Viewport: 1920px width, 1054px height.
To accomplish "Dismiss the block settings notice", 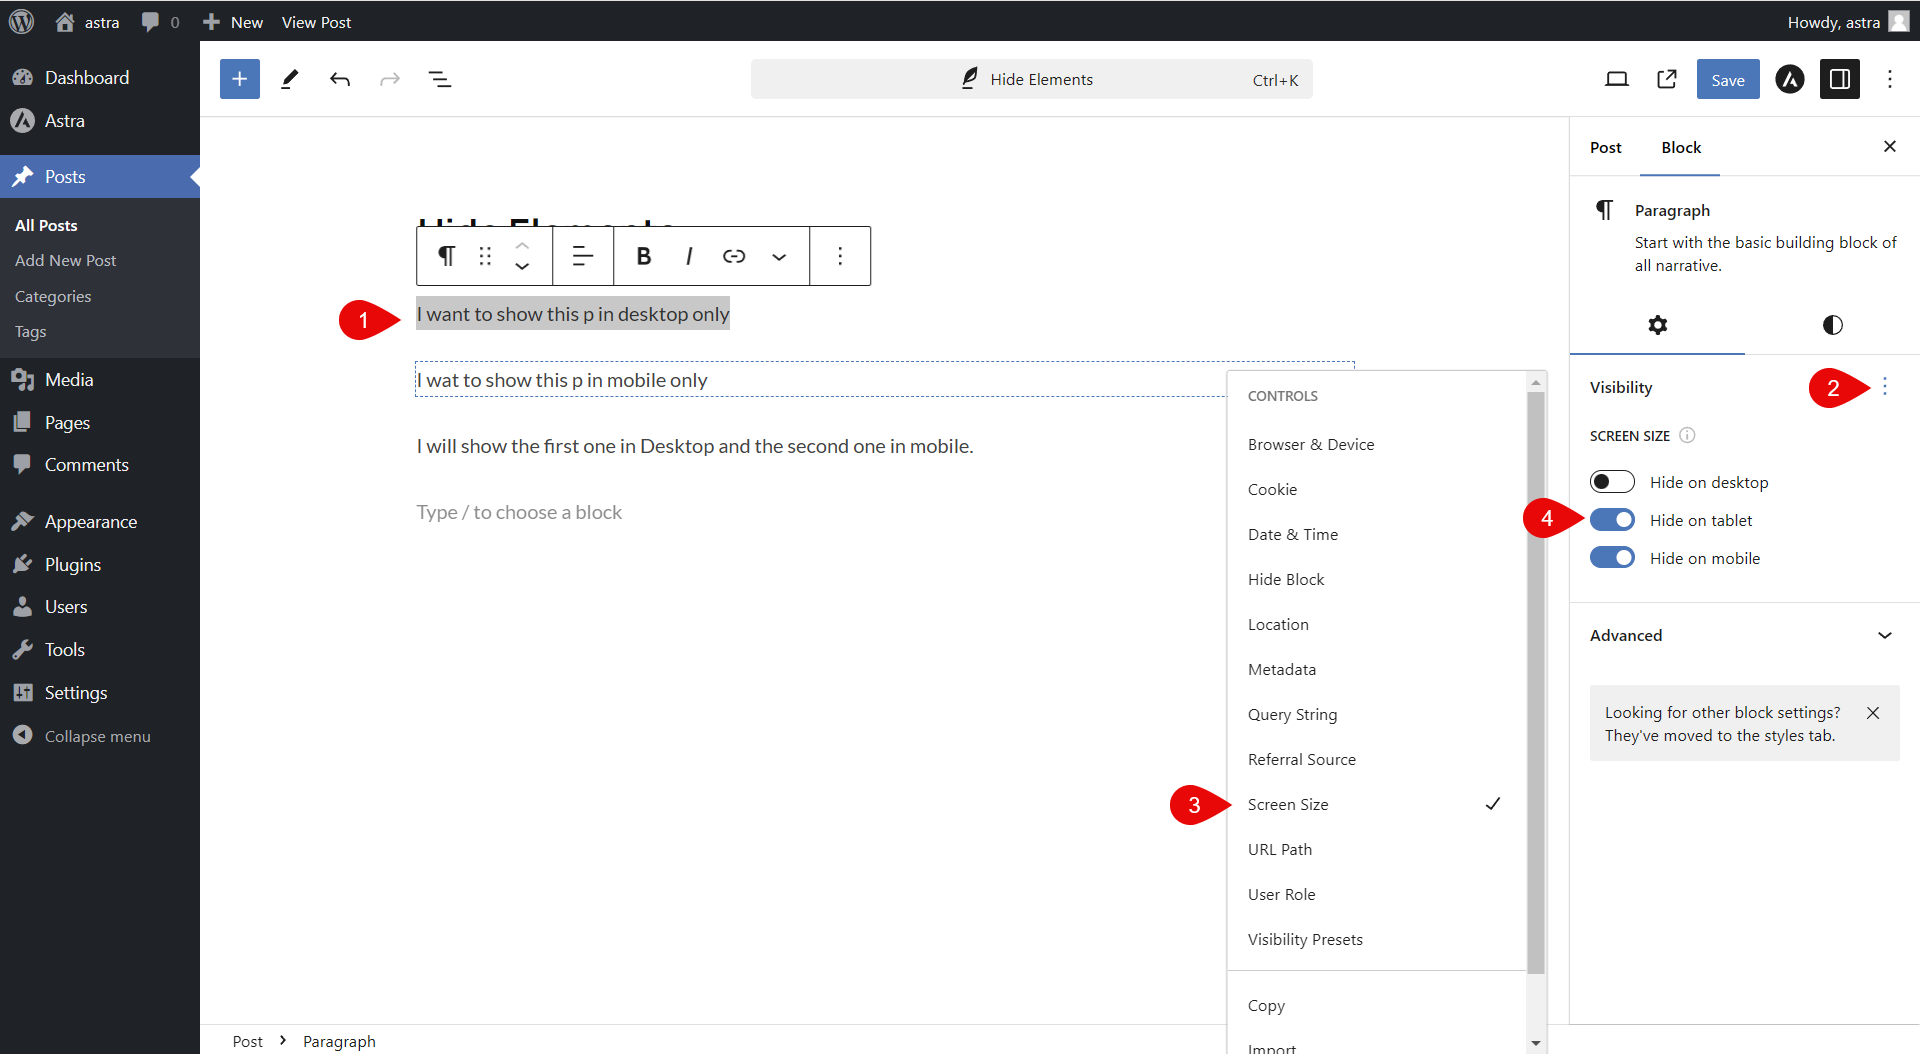I will point(1873,713).
